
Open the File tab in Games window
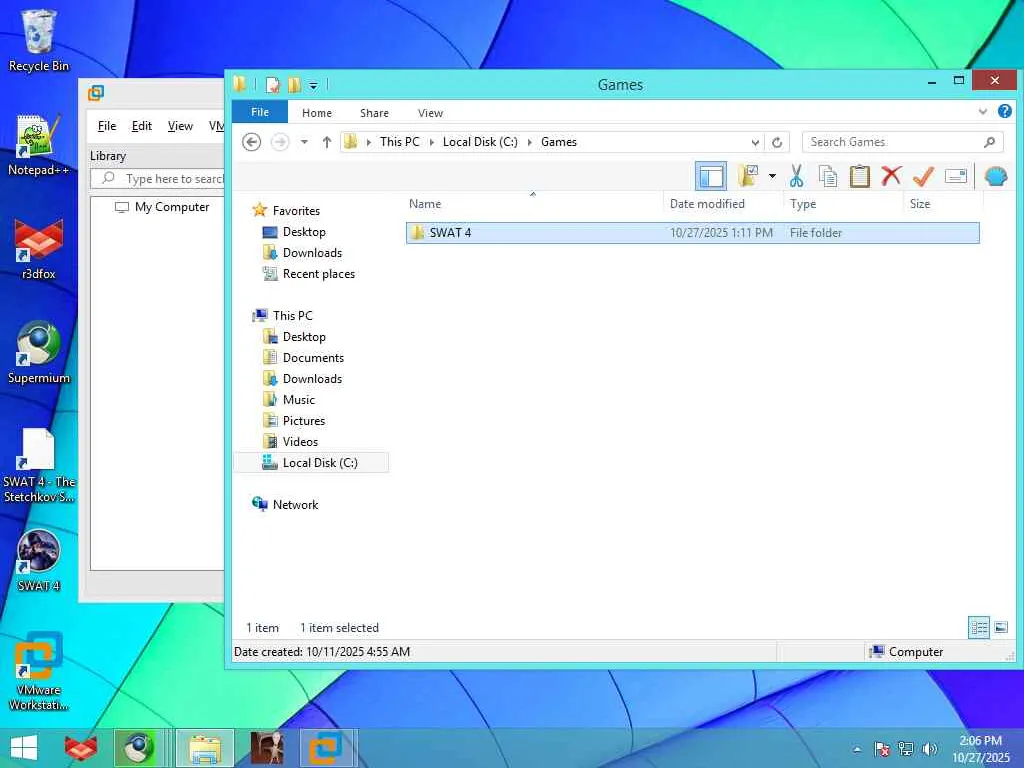pyautogui.click(x=260, y=112)
